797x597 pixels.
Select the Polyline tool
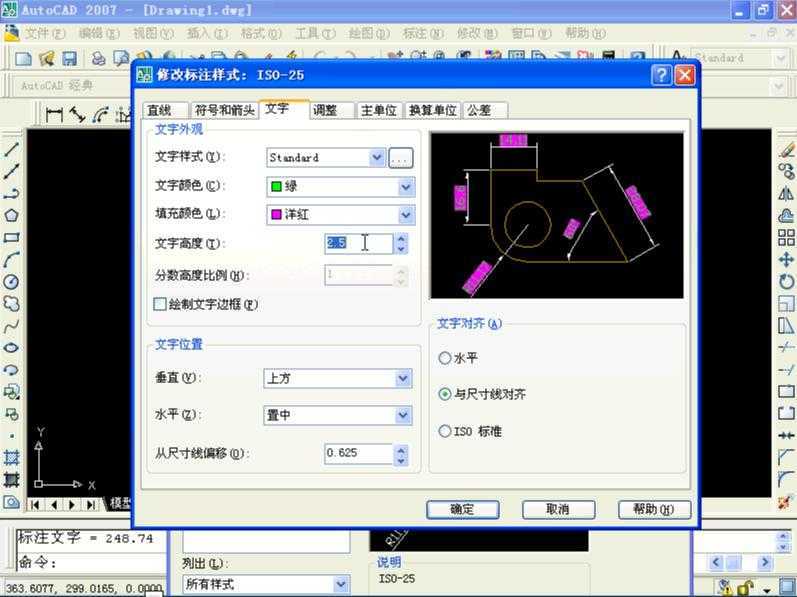(11, 194)
